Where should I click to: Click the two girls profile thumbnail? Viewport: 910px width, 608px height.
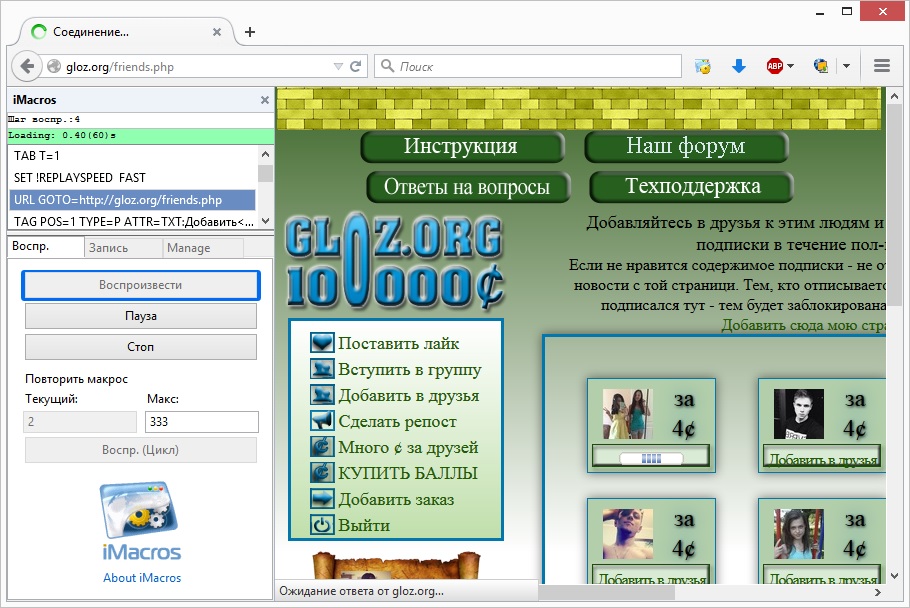pos(627,414)
